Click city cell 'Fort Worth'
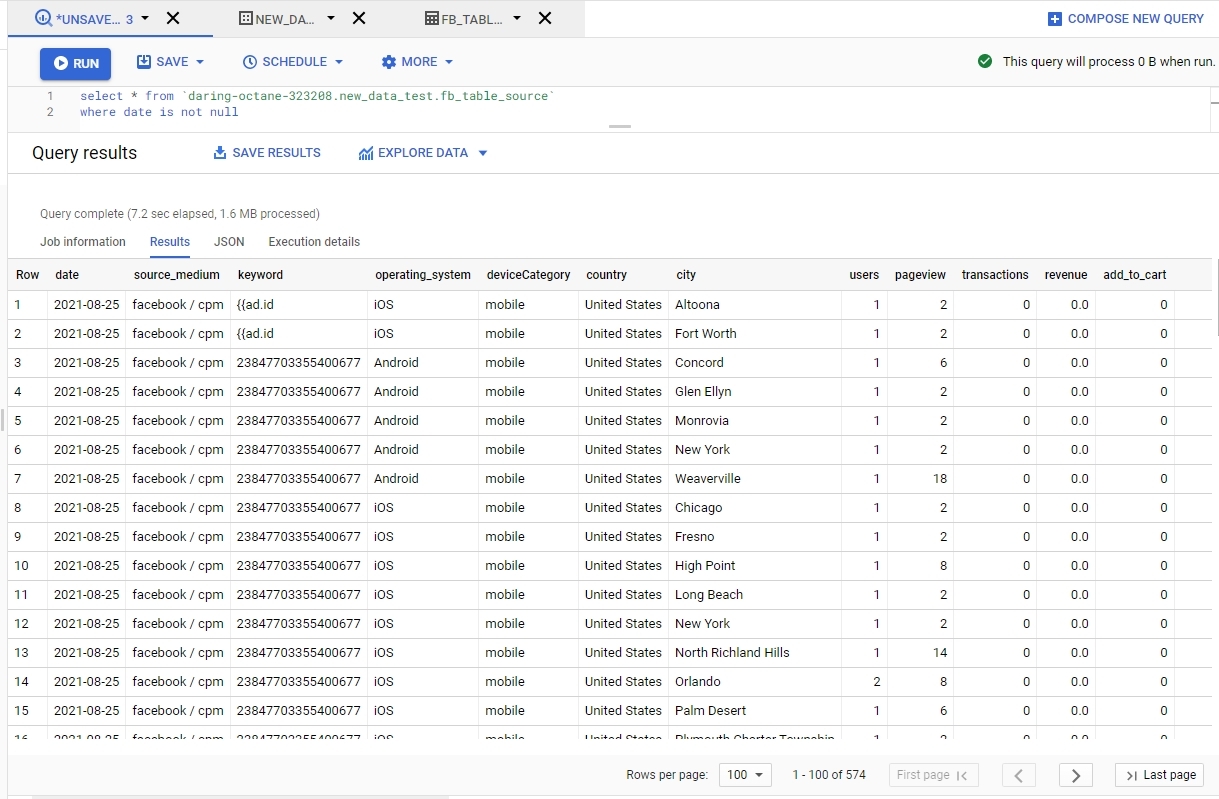Screen dimensions: 1219x799 point(705,334)
